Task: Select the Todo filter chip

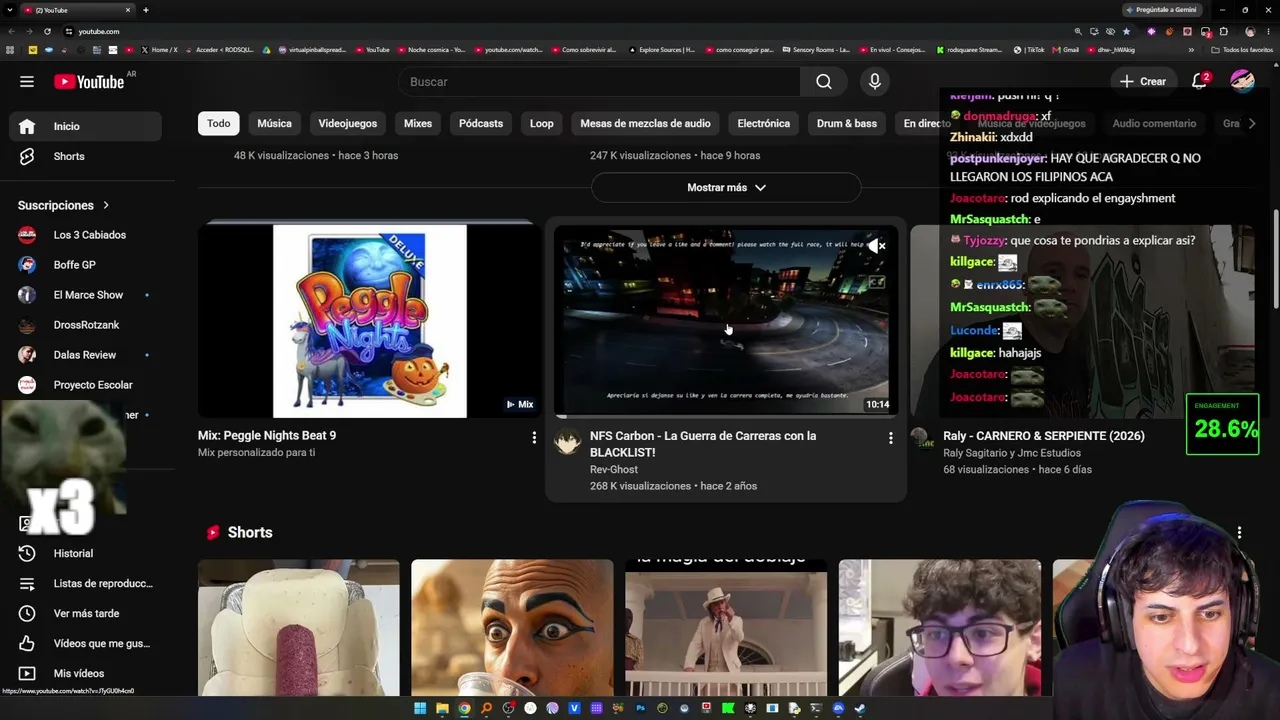Action: pyautogui.click(x=219, y=123)
